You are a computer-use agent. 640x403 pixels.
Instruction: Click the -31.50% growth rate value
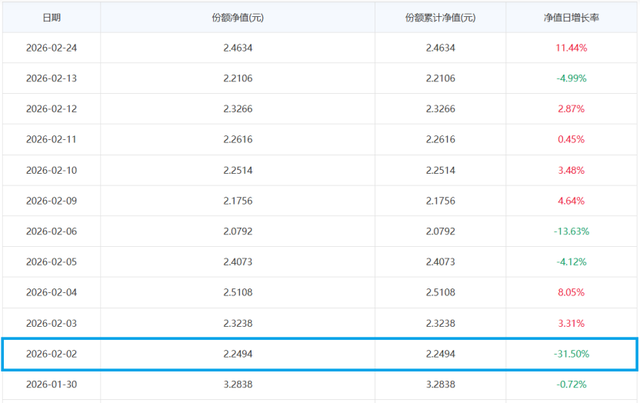click(572, 354)
